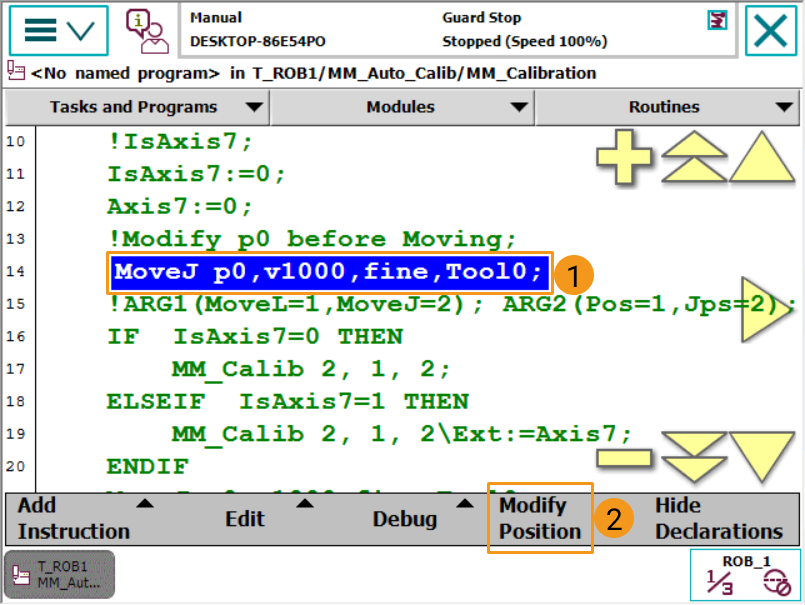Zoom in with the yellow plus icon
Image resolution: width=805 pixels, height=605 pixels.
624,157
